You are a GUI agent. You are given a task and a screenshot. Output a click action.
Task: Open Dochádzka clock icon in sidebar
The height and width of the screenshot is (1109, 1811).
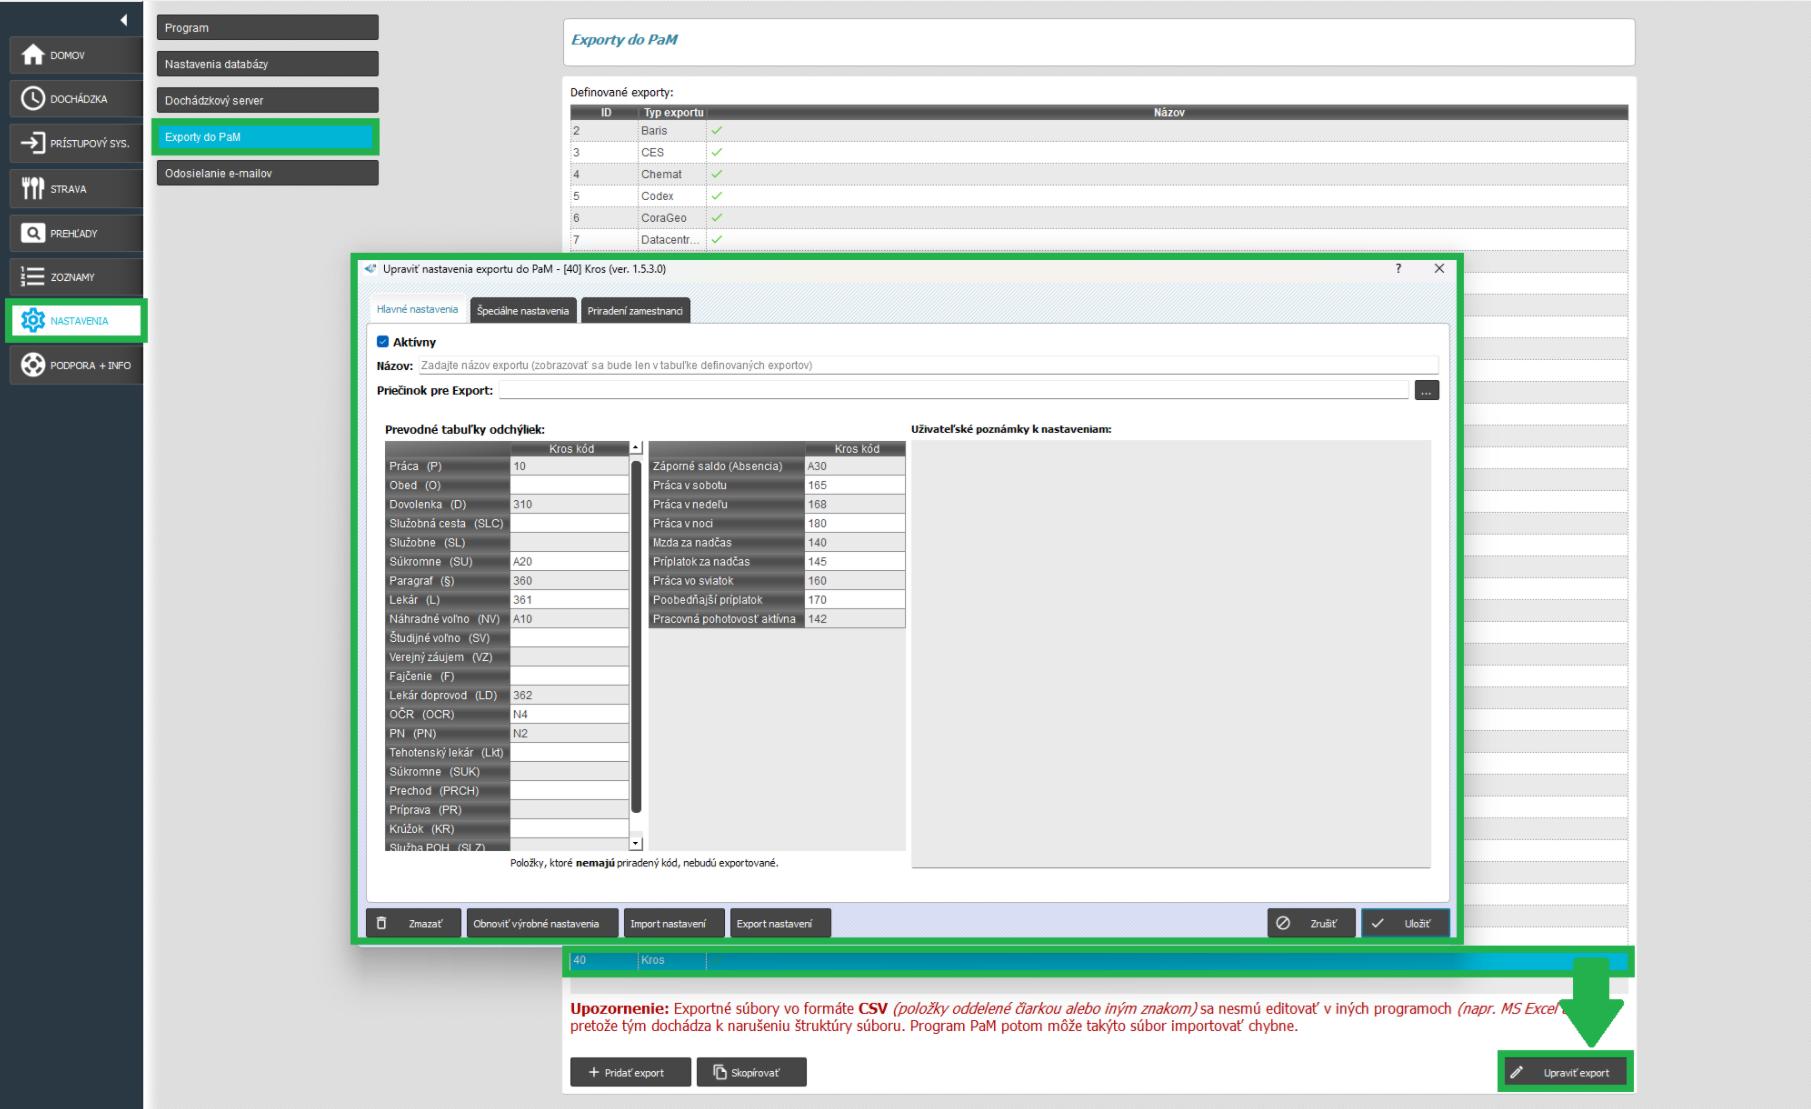pos(33,99)
